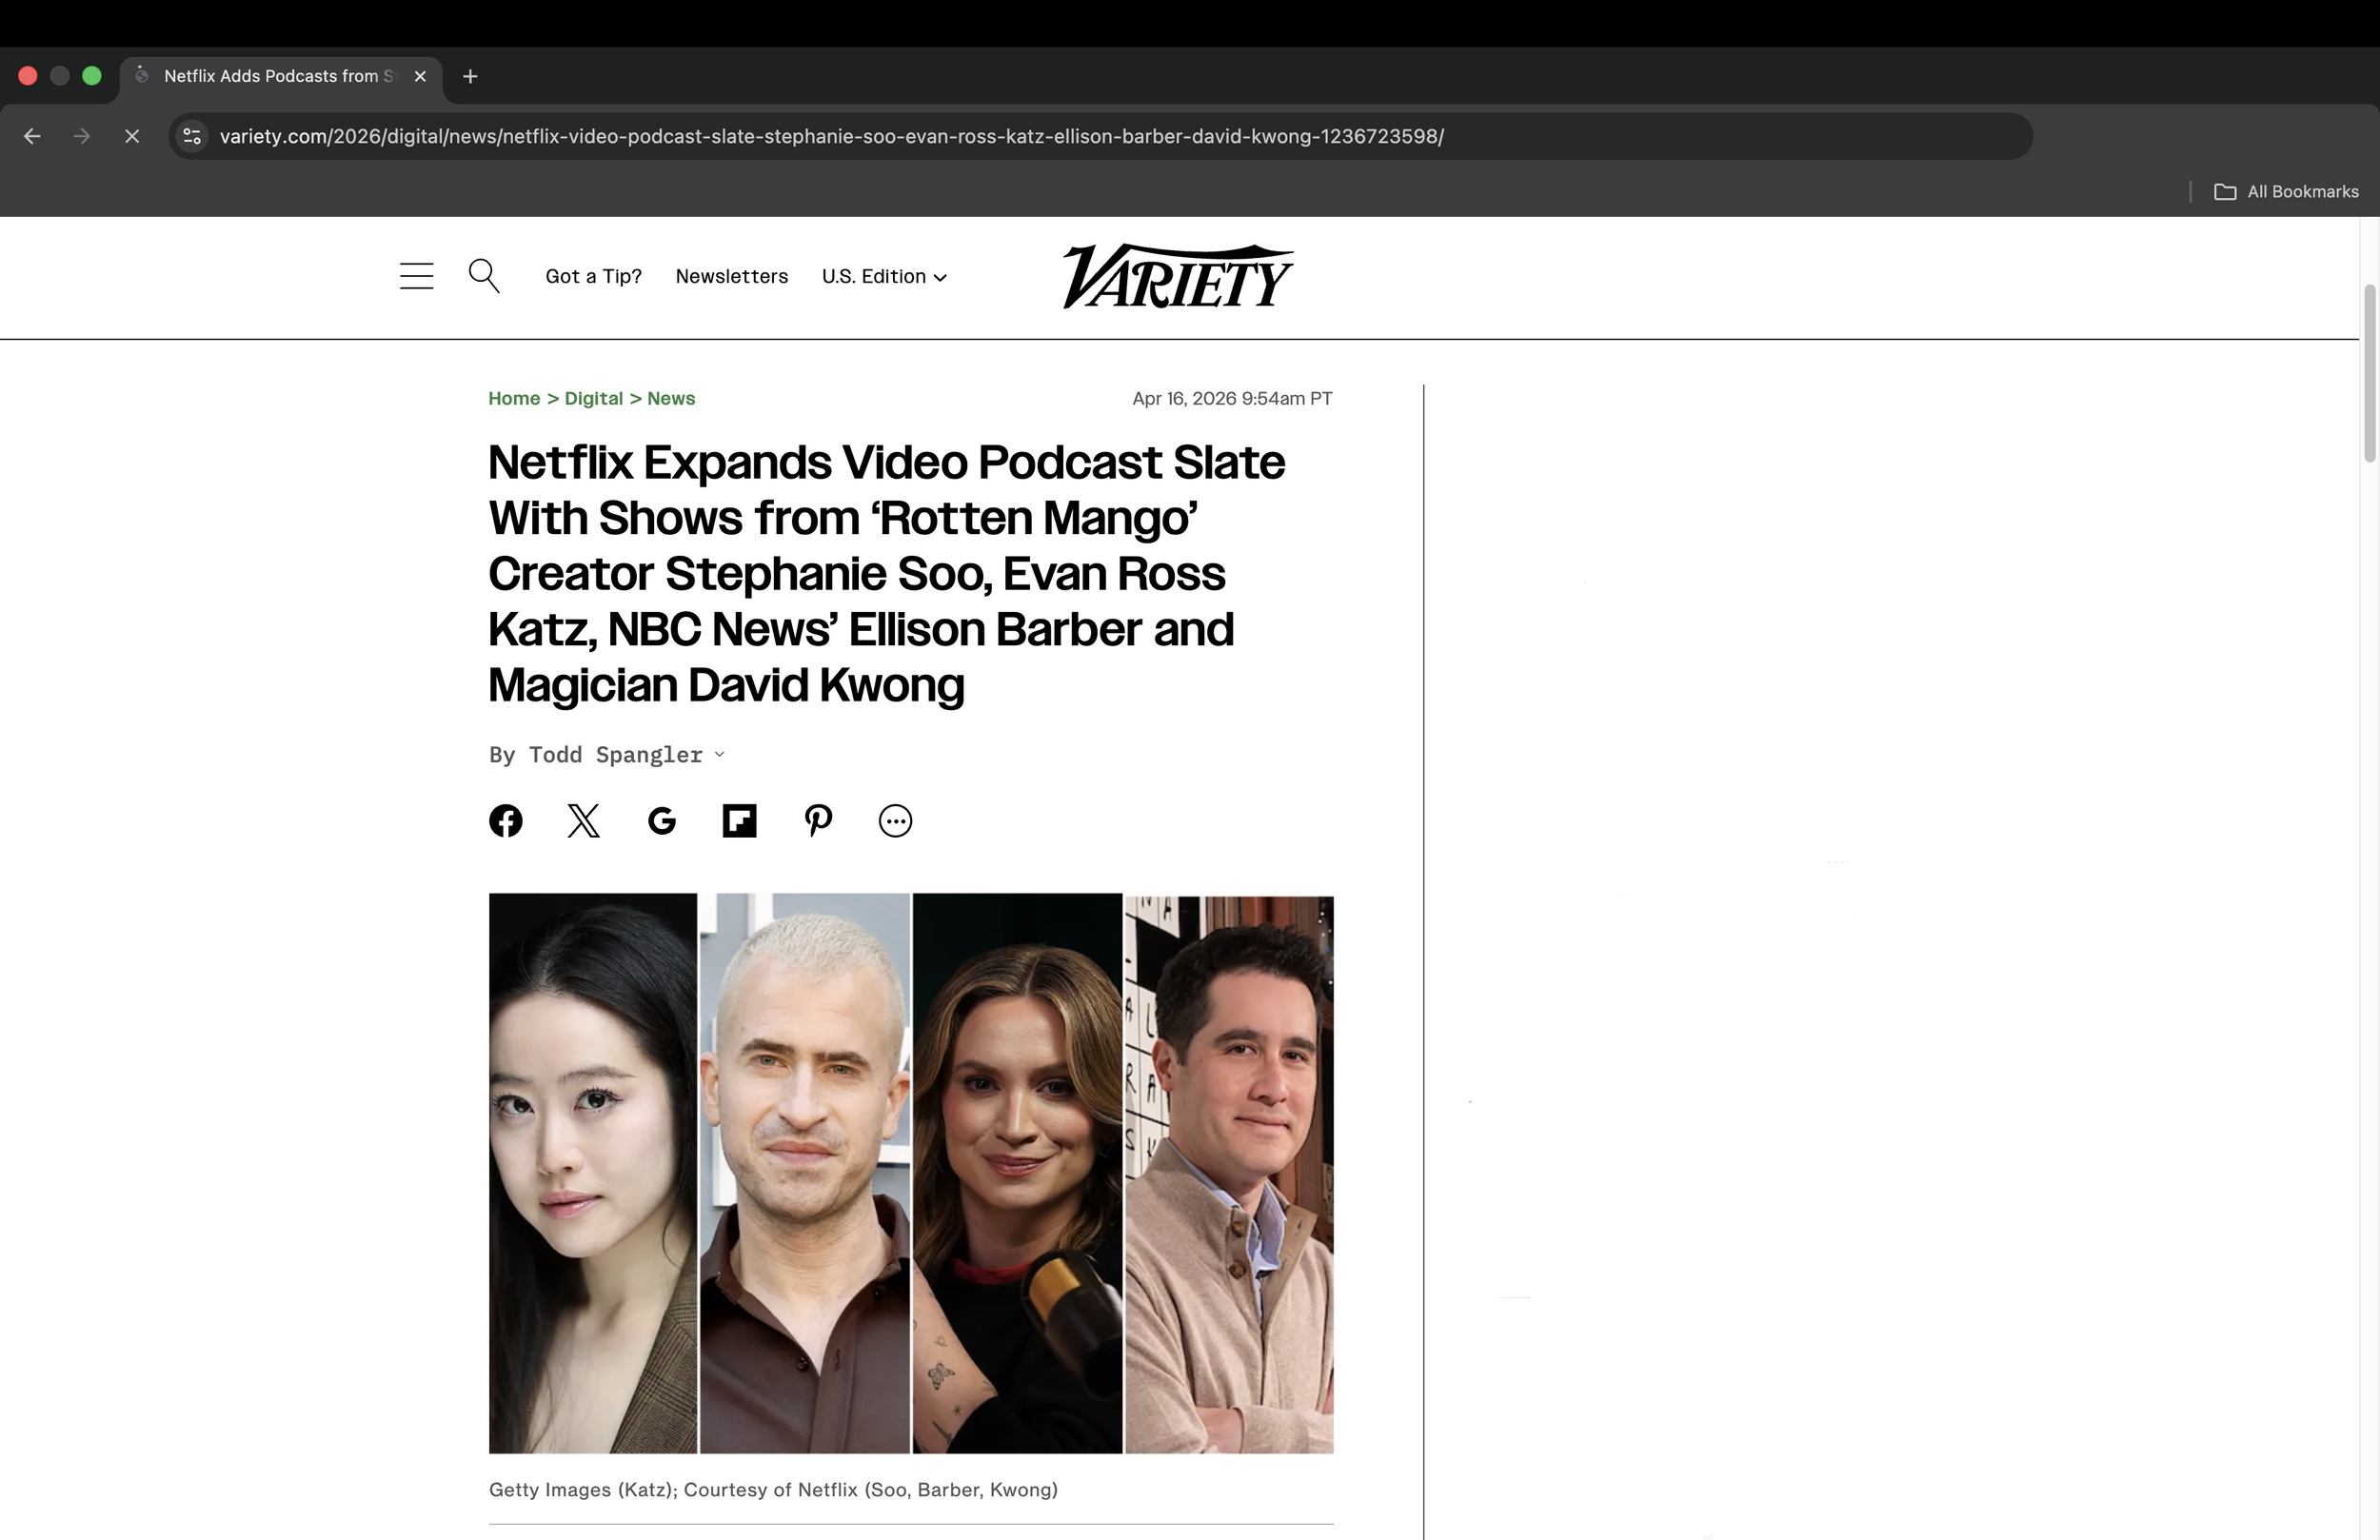Click the page vertical scrollbar

point(2369,374)
